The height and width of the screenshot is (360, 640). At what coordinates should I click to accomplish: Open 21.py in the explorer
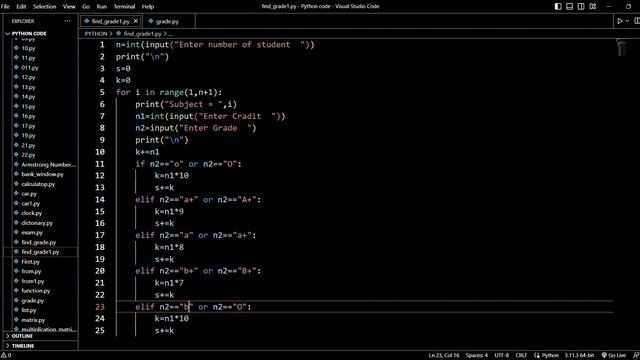pos(28,145)
